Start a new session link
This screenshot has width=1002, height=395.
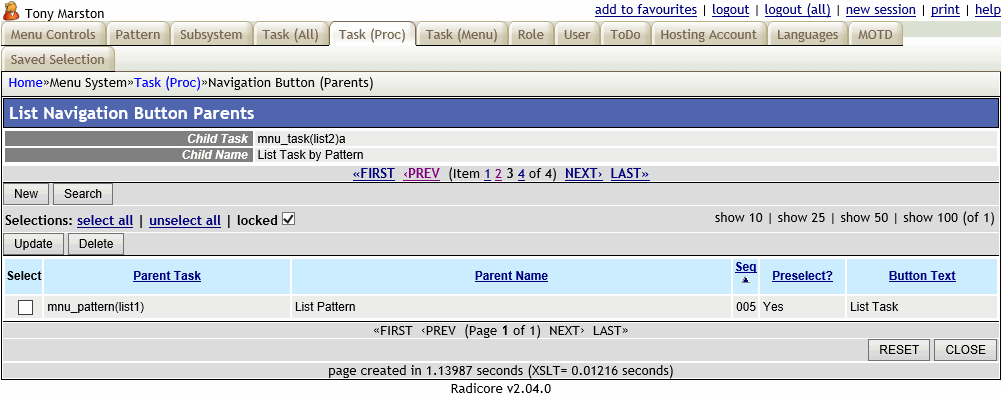click(881, 10)
